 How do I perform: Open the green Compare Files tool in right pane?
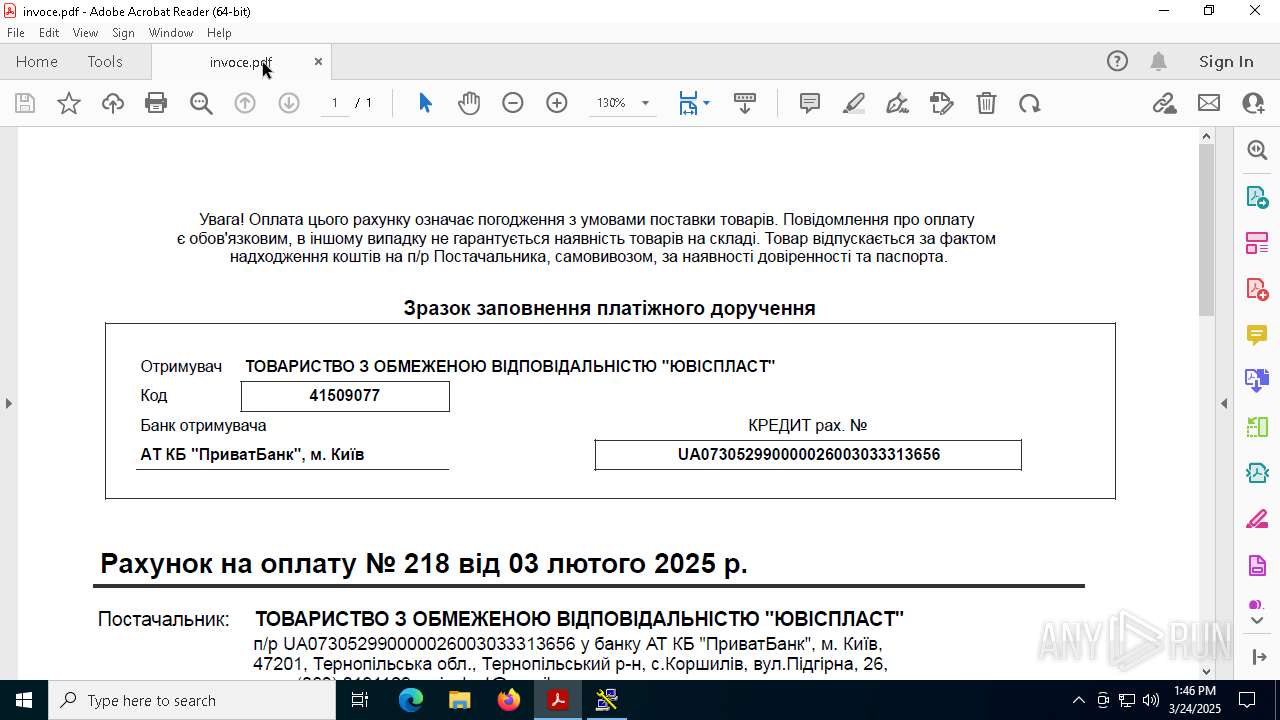click(1257, 427)
